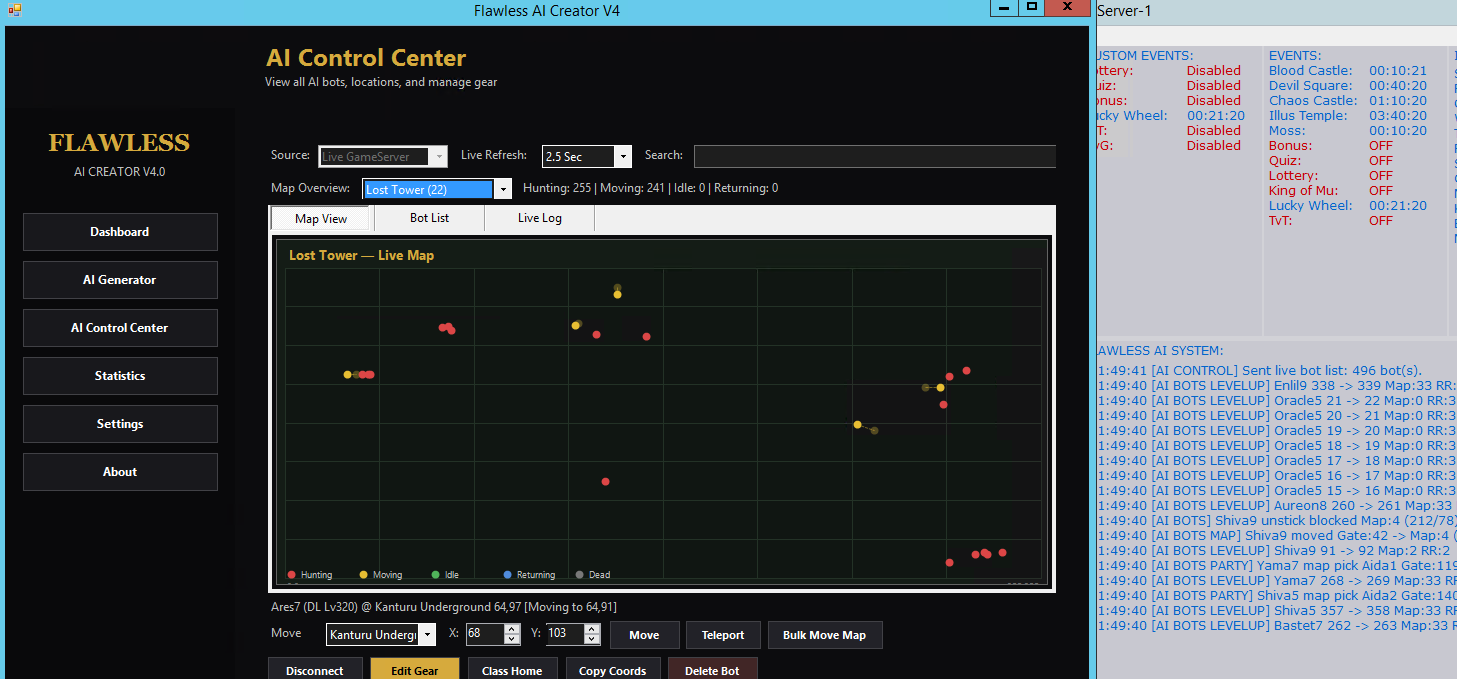Screen dimensions: 1457x679
Task: Expand the Live Refresh dropdown
Action: coord(623,156)
